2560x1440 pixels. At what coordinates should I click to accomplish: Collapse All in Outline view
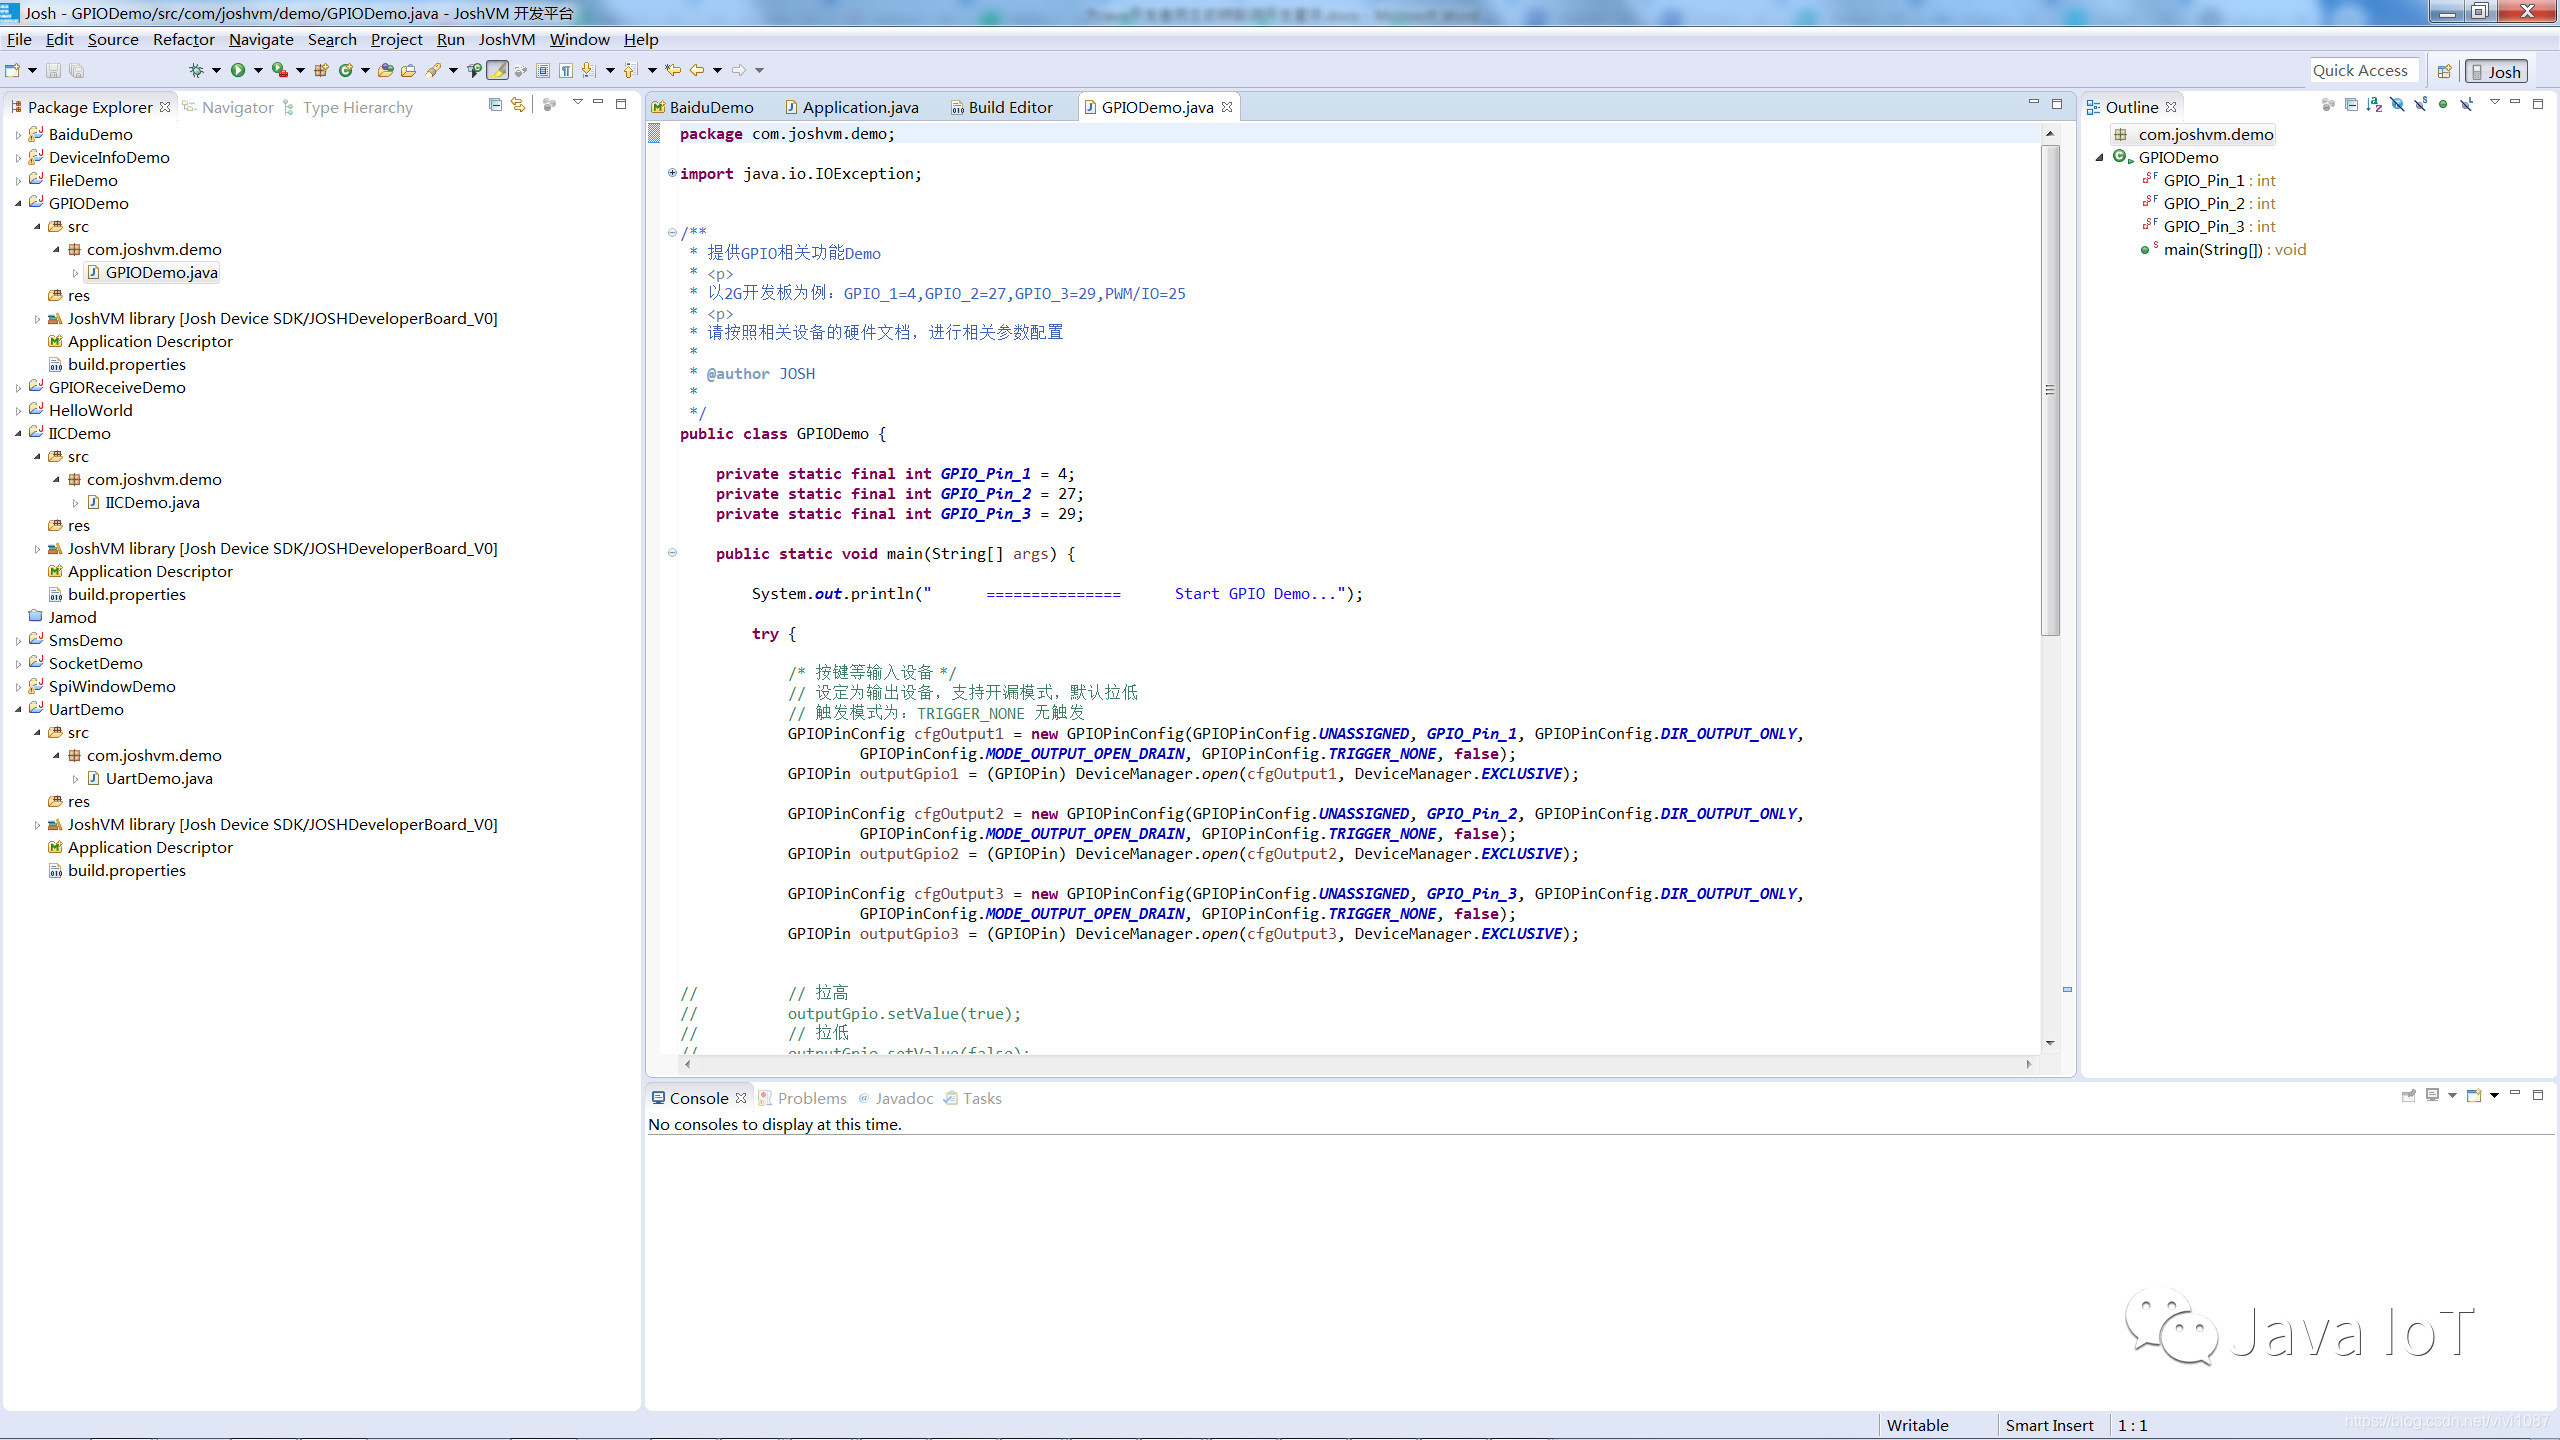pos(2351,104)
